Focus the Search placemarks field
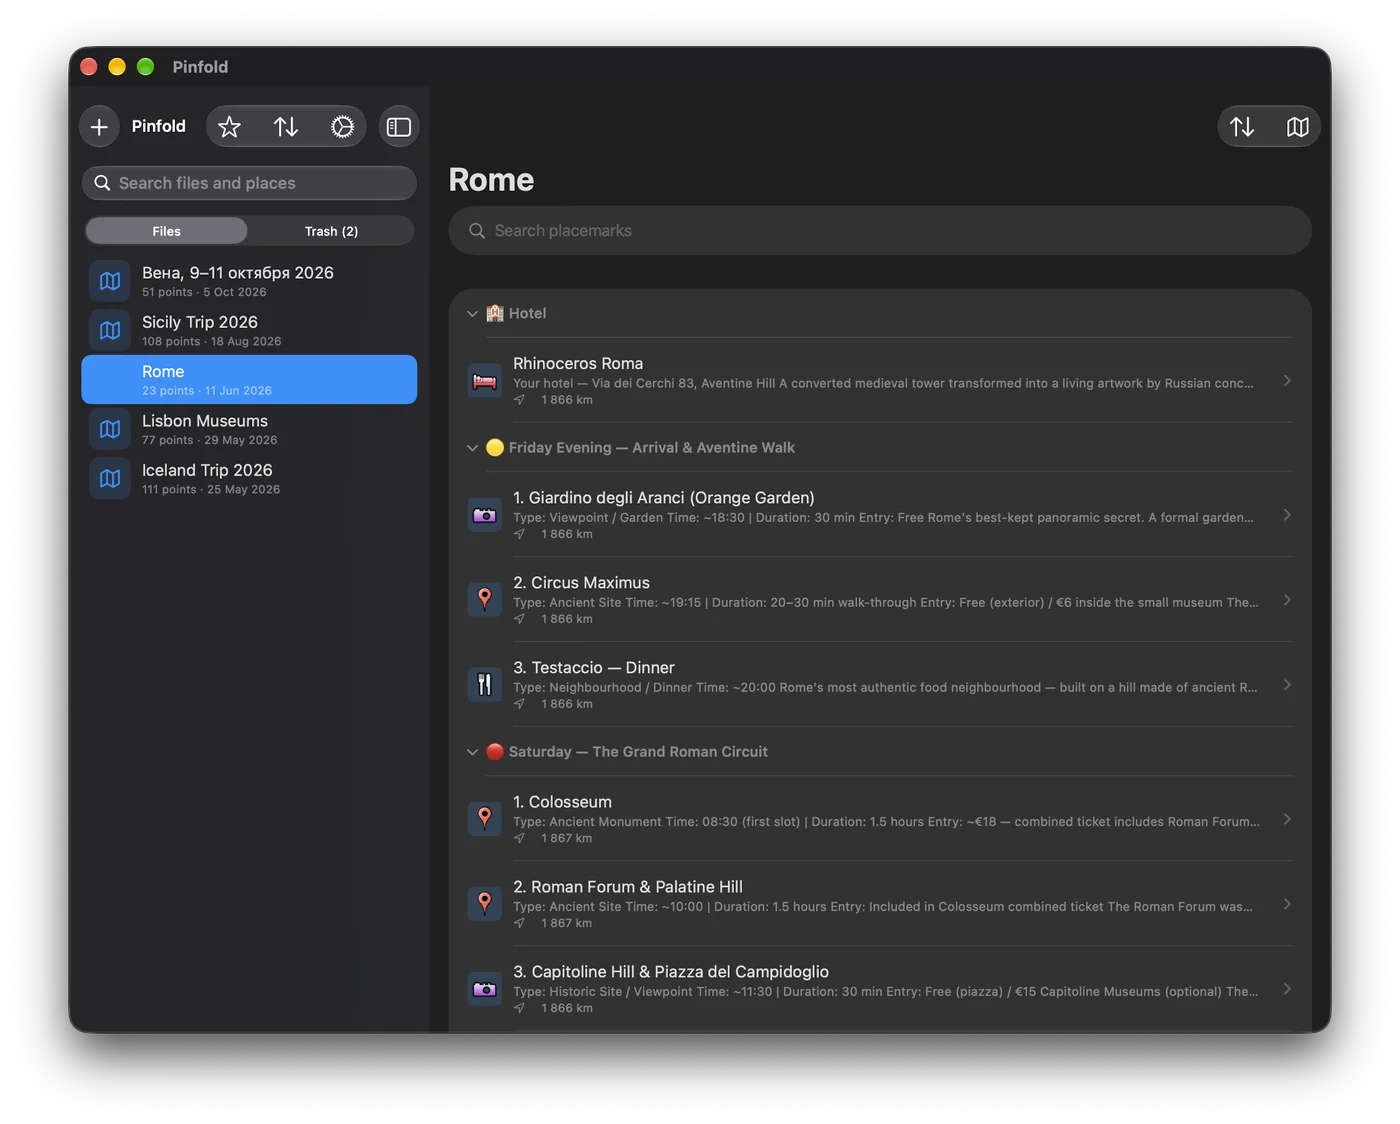Screen dimensions: 1400x1124 click(880, 231)
